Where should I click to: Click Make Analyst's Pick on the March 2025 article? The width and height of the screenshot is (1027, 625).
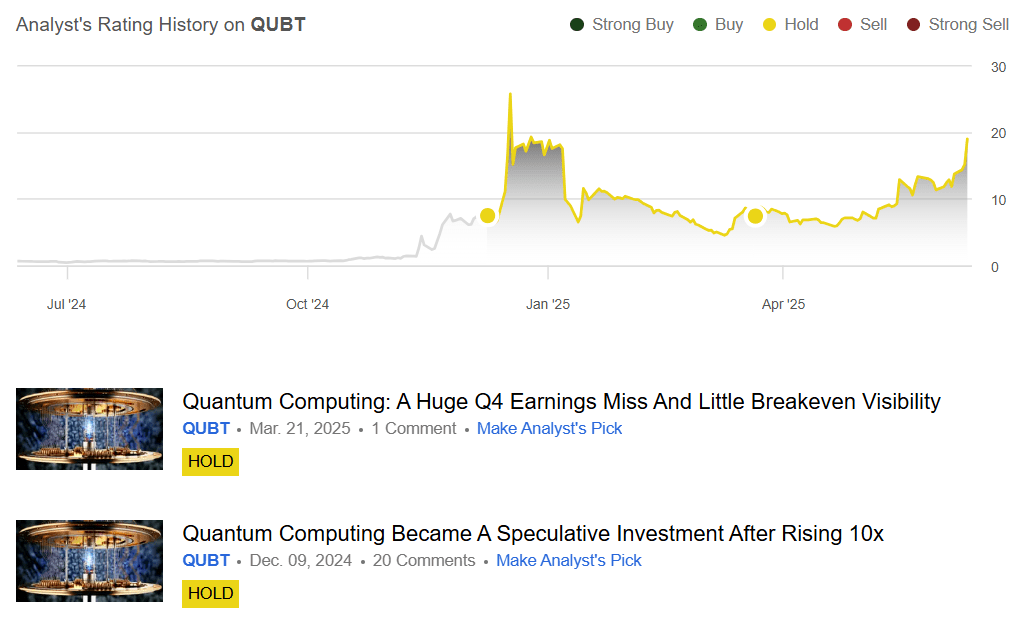click(x=549, y=428)
